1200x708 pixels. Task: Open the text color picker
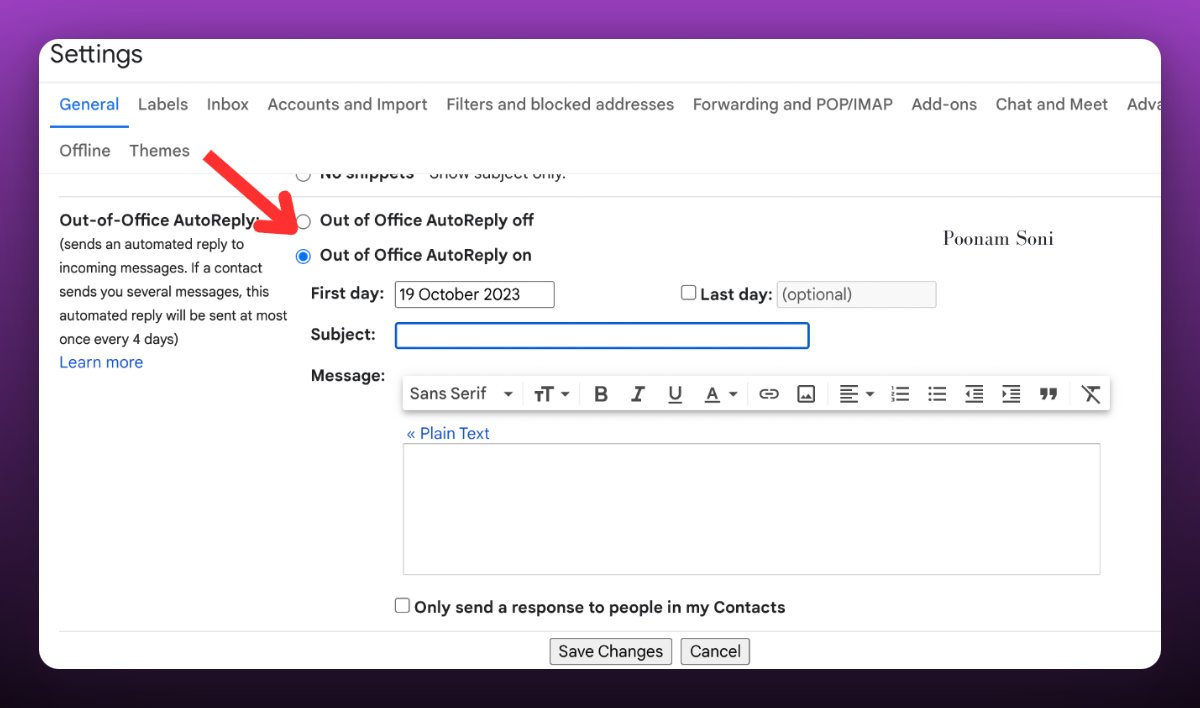[x=720, y=394]
